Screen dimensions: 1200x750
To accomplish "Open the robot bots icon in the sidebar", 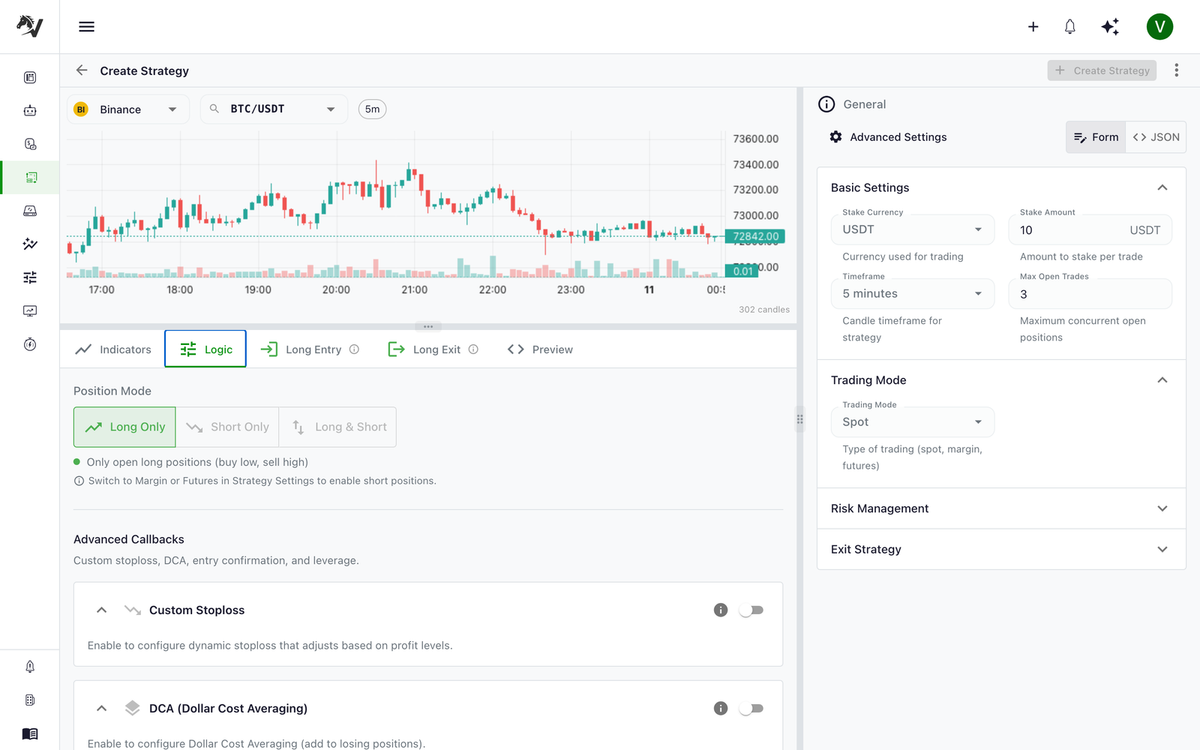I will click(30, 111).
